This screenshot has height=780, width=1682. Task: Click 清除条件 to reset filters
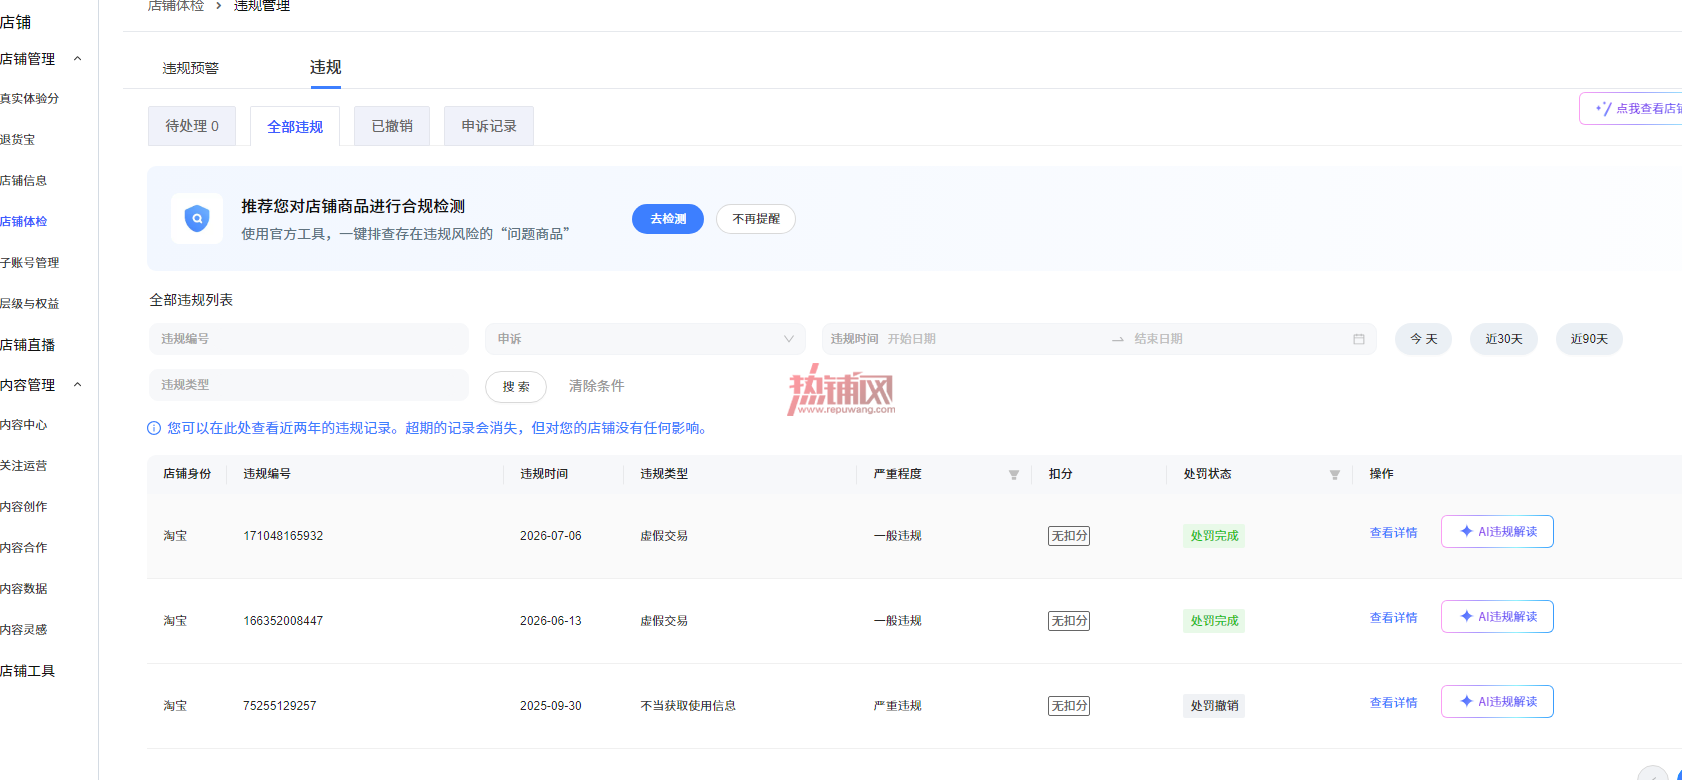(597, 386)
